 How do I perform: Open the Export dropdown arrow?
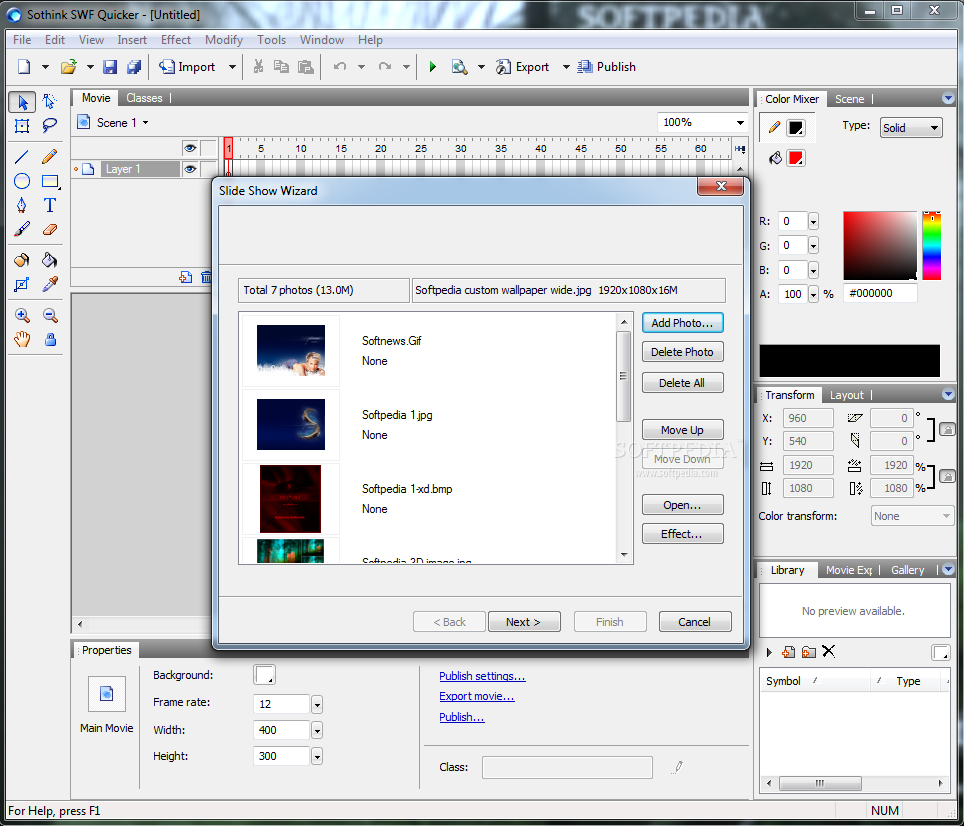[x=566, y=66]
